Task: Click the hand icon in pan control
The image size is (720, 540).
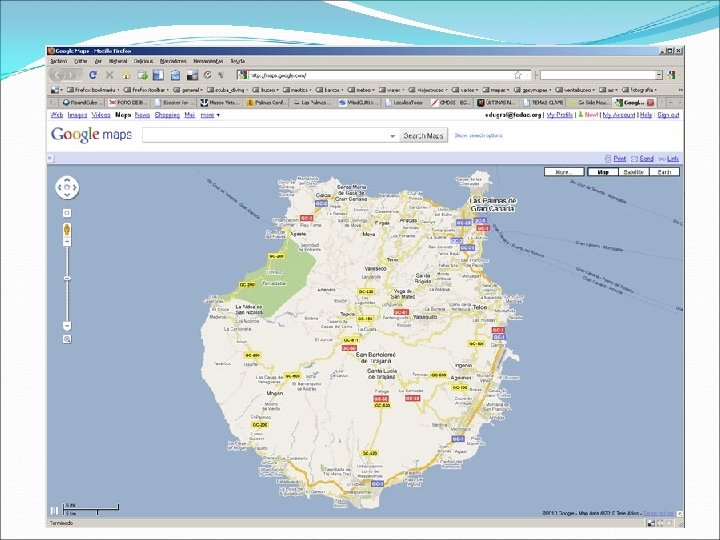Action: [x=68, y=187]
